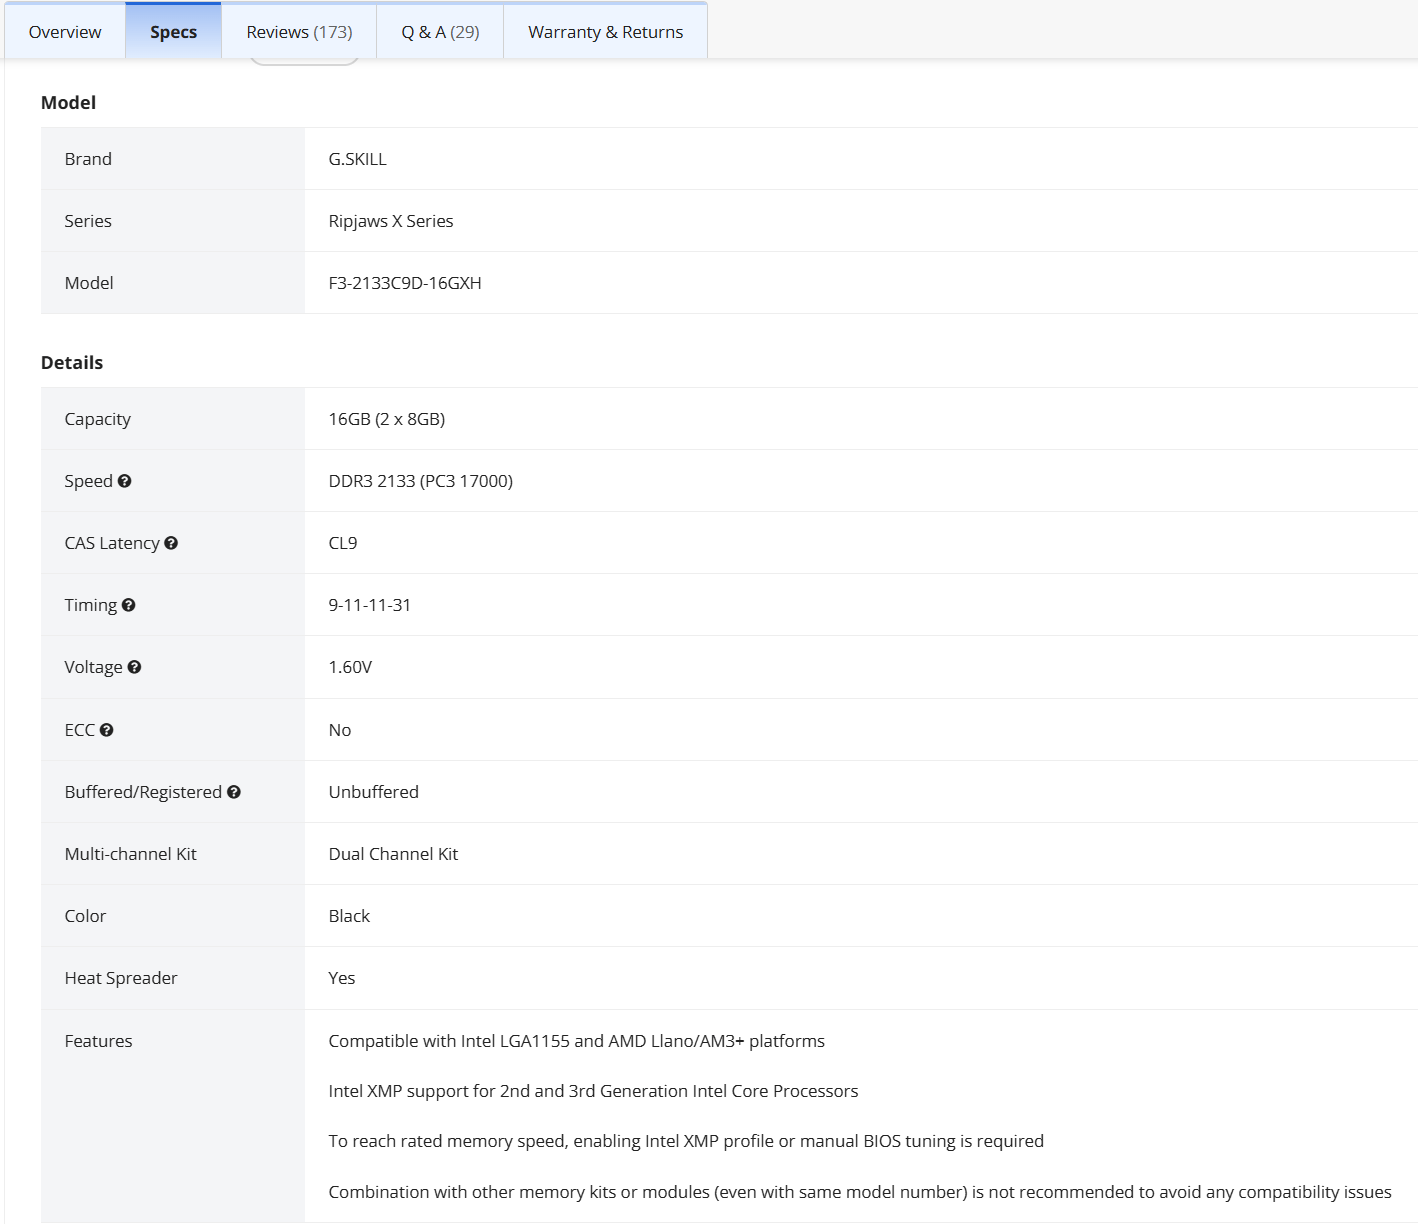The image size is (1418, 1224).
Task: Click the CAS Latency row label
Action: coord(112,543)
